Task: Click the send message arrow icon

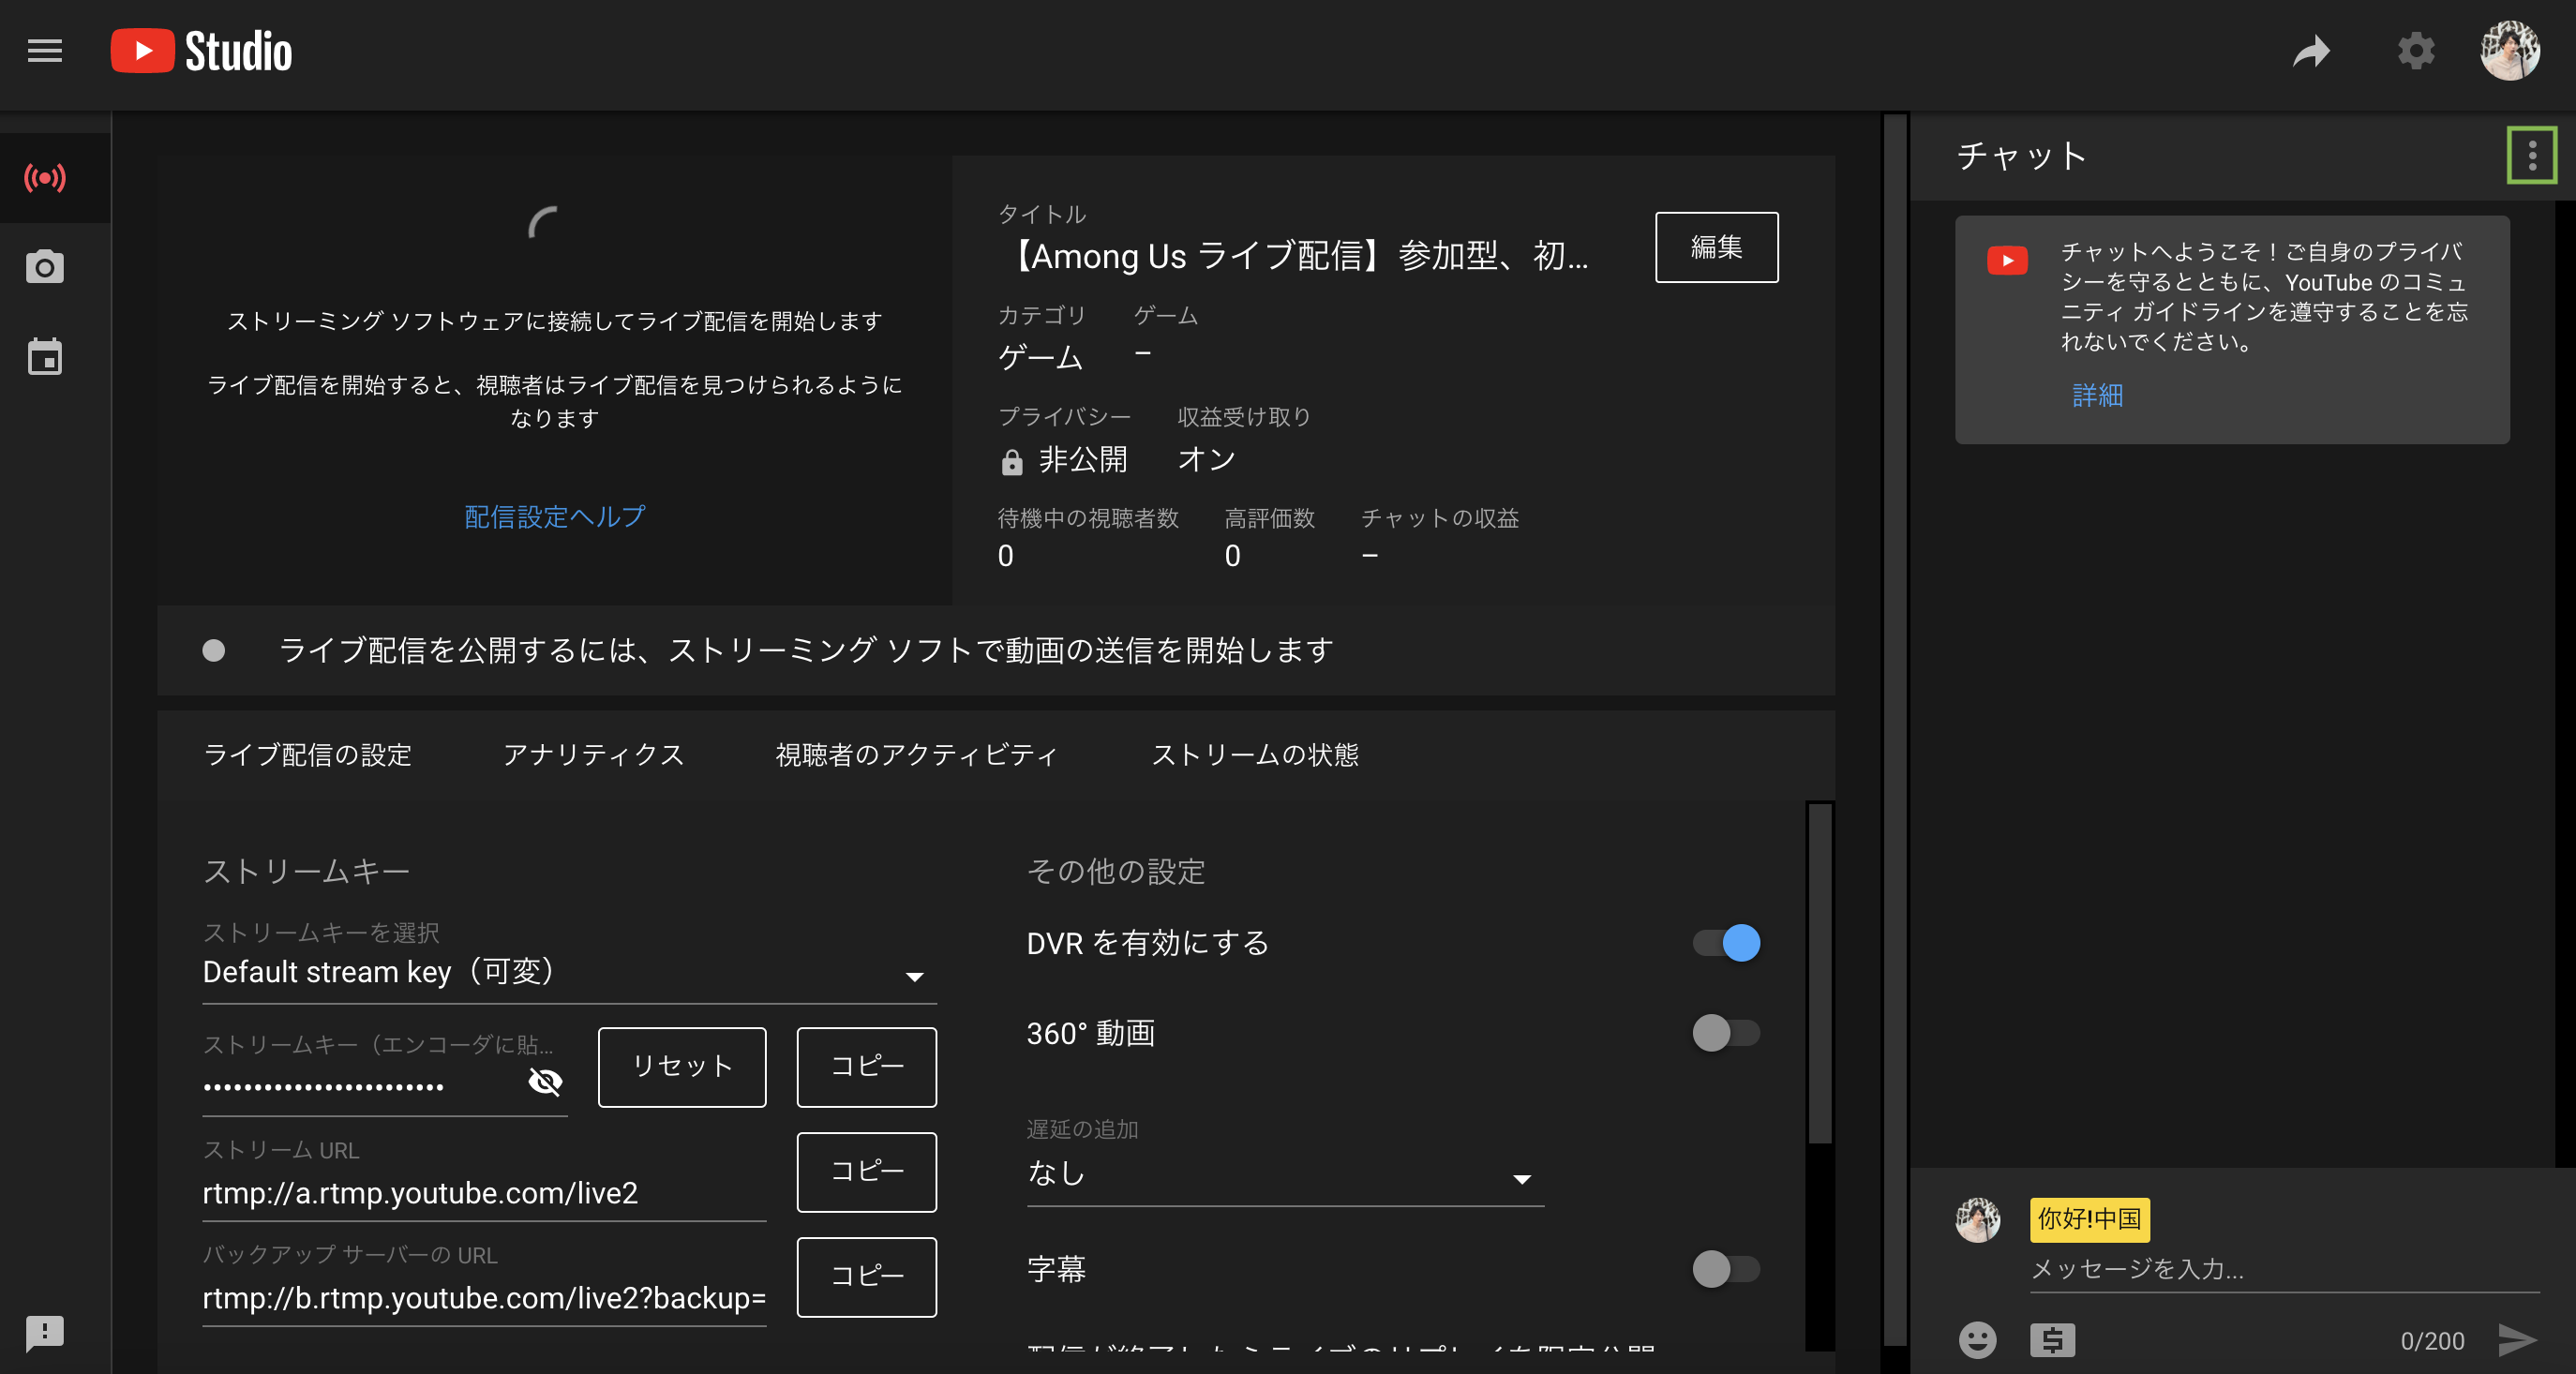Action: click(x=2517, y=1340)
